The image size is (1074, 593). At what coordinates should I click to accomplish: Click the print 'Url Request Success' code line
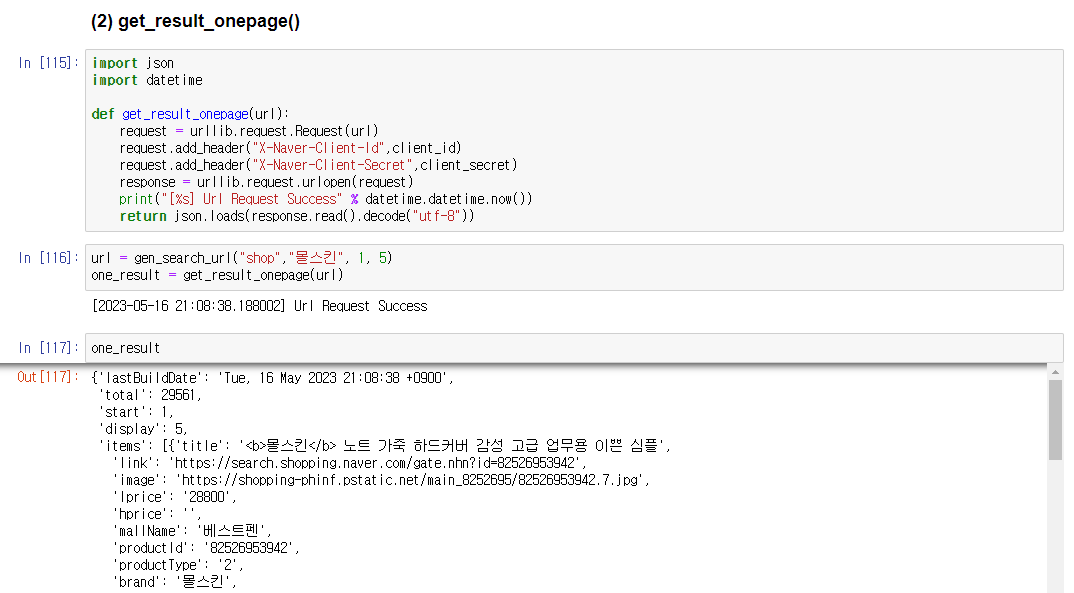[325, 199]
